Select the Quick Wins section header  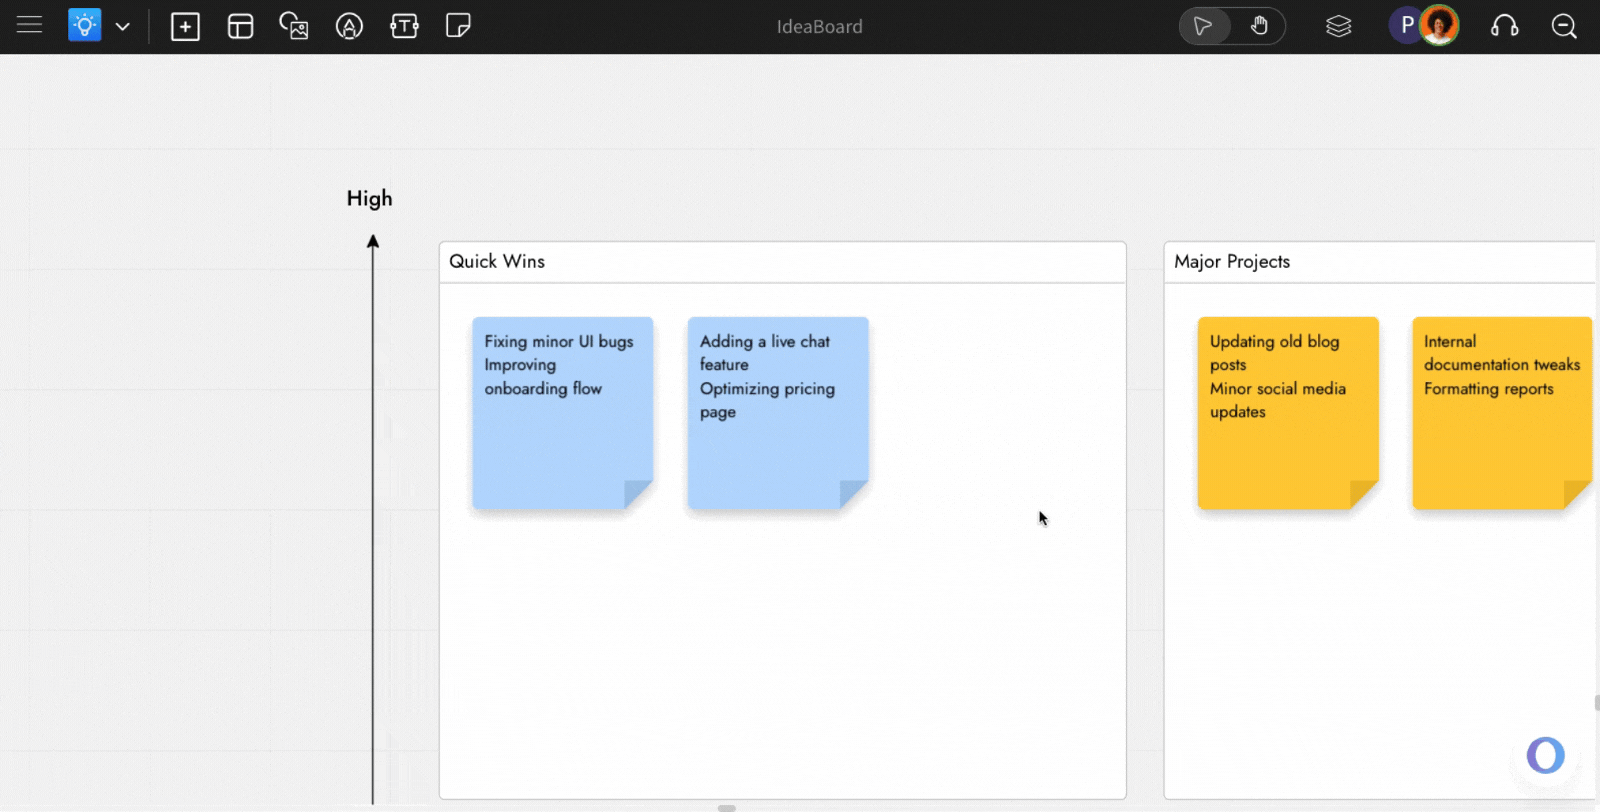783,262
